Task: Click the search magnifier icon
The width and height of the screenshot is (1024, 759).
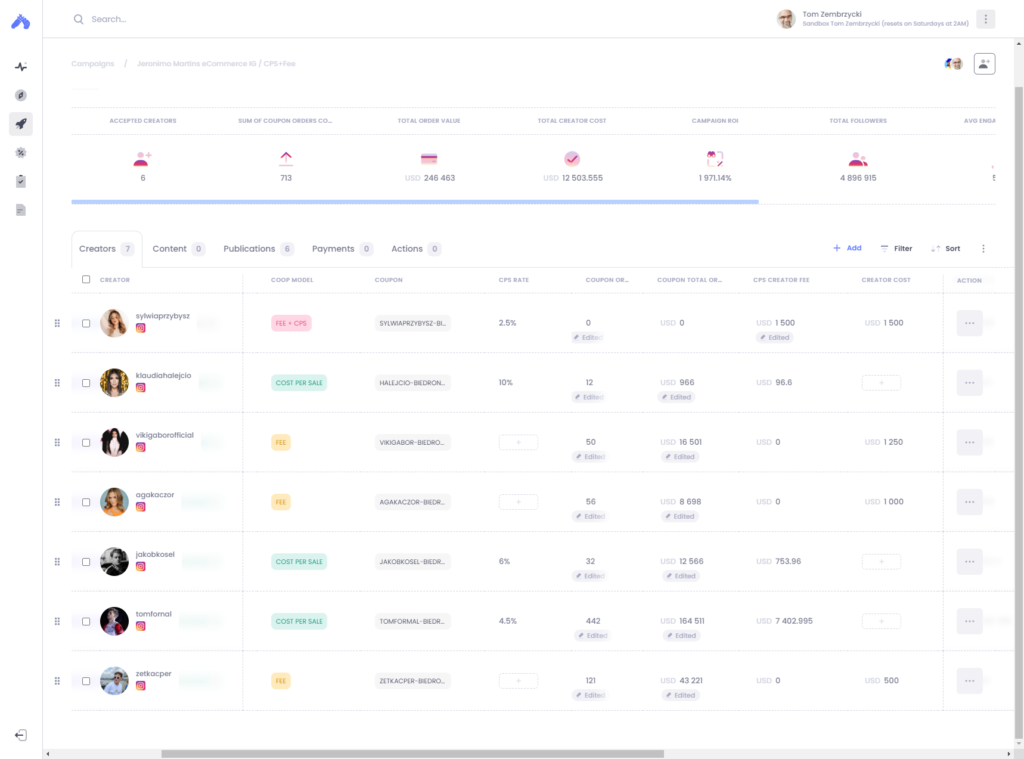Action: point(78,19)
